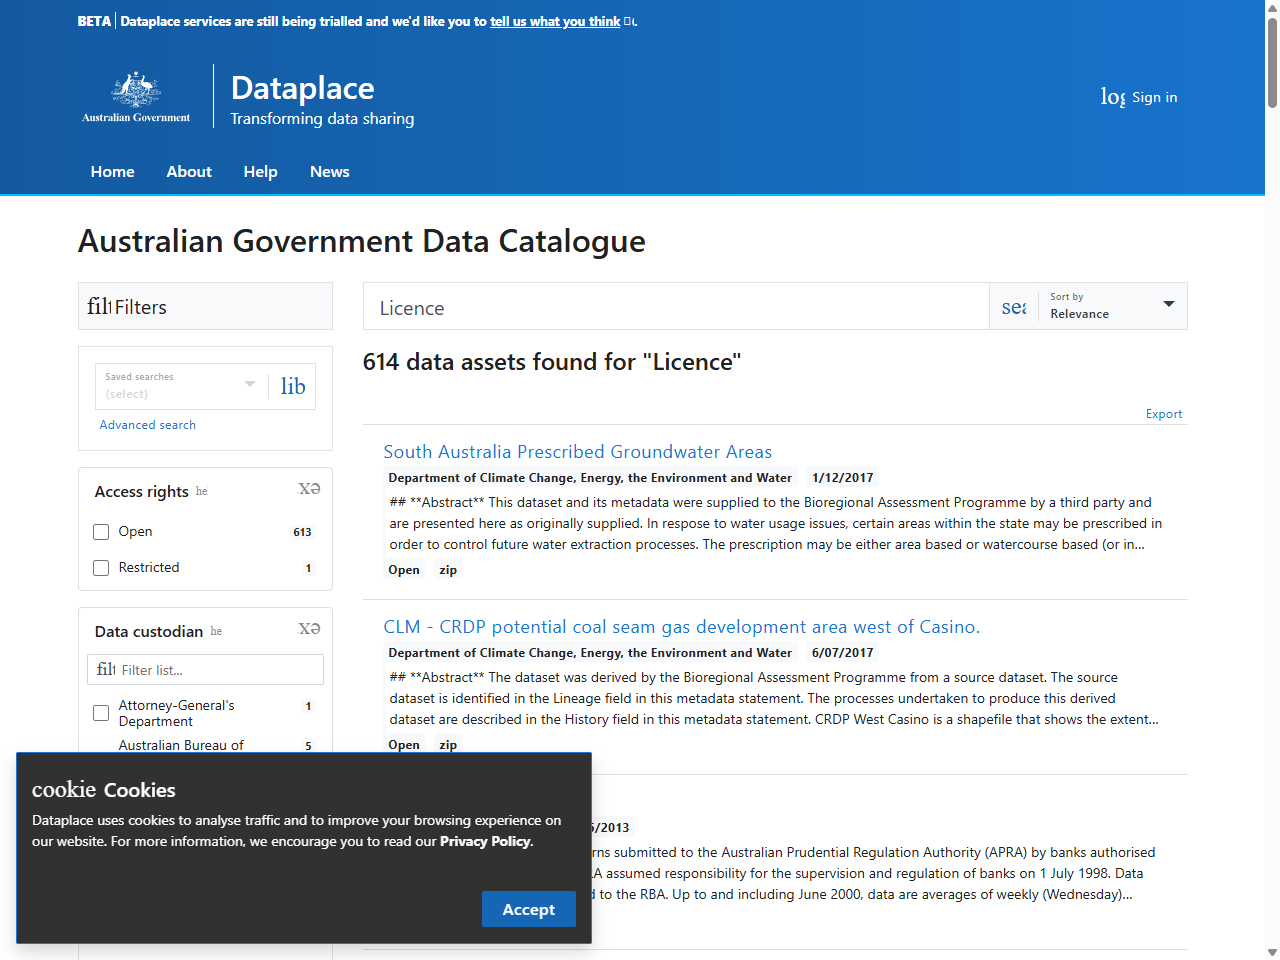
Task: Open the News nav item
Action: 330,172
